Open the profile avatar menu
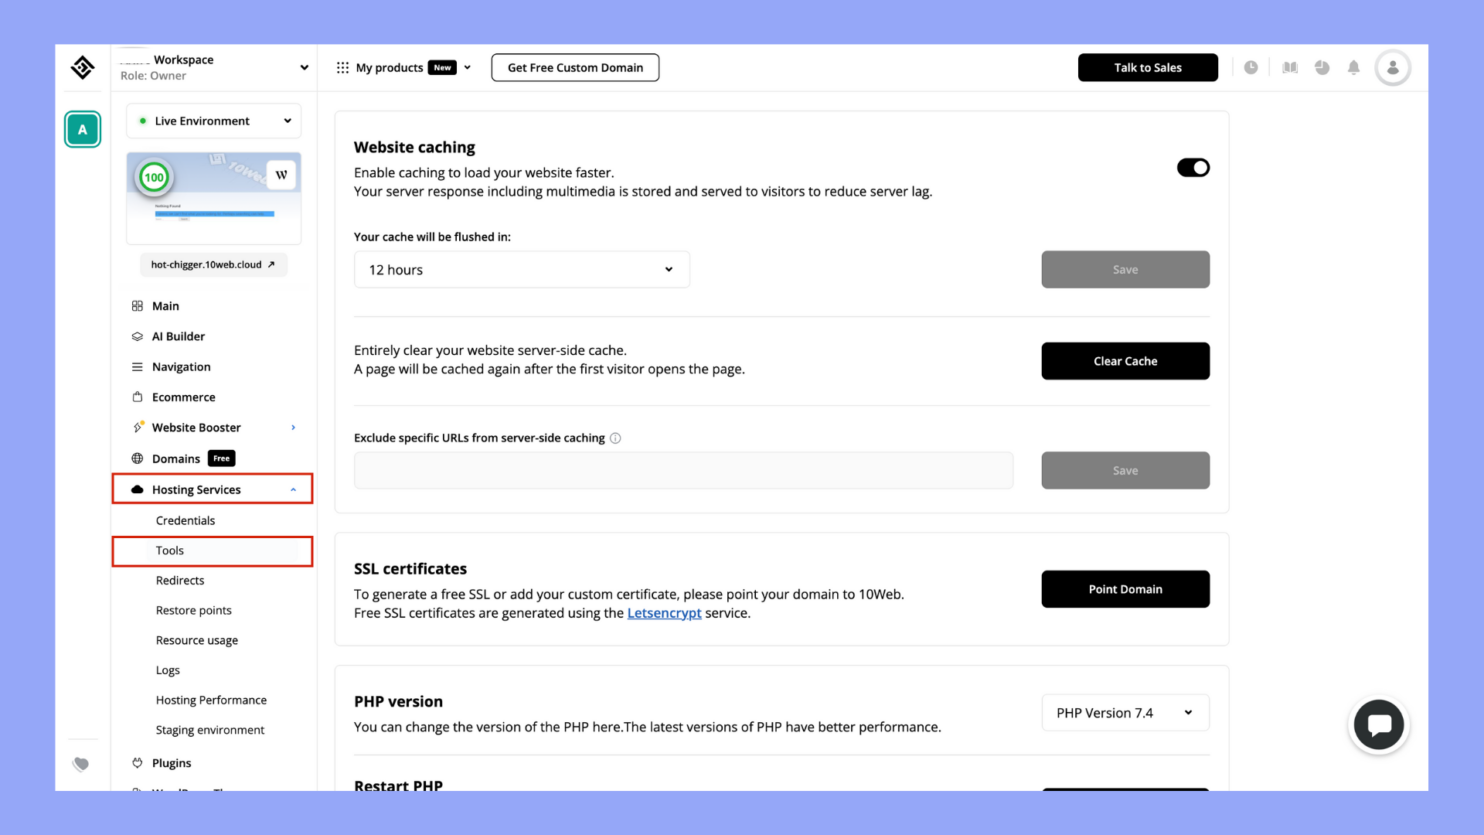 point(1393,67)
